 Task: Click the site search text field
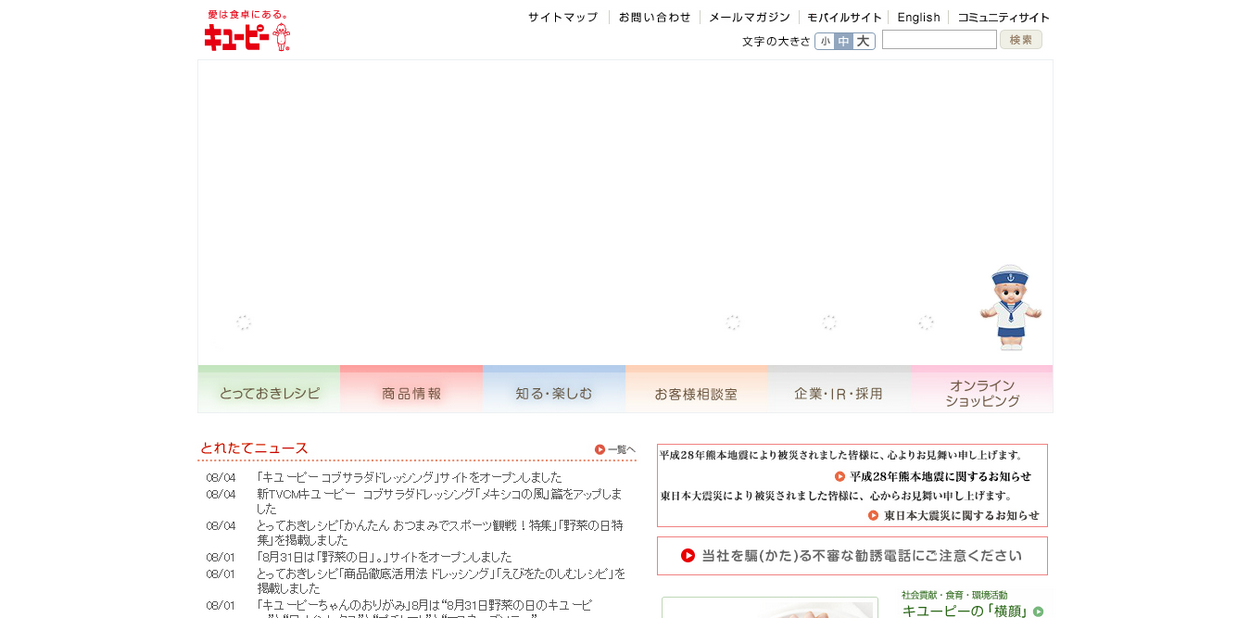(x=939, y=40)
